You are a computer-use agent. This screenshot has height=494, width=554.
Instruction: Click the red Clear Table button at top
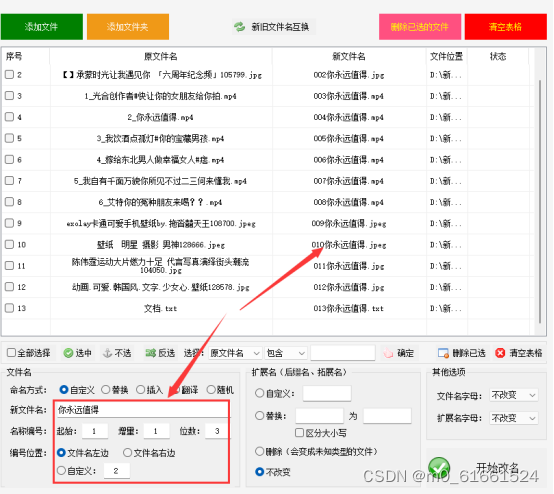pos(506,27)
